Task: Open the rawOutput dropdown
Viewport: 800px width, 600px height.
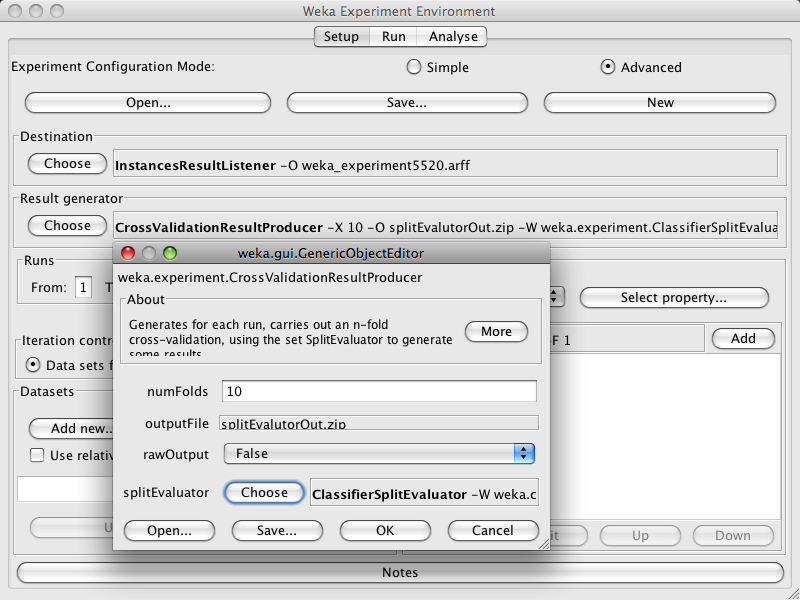Action: tap(379, 454)
